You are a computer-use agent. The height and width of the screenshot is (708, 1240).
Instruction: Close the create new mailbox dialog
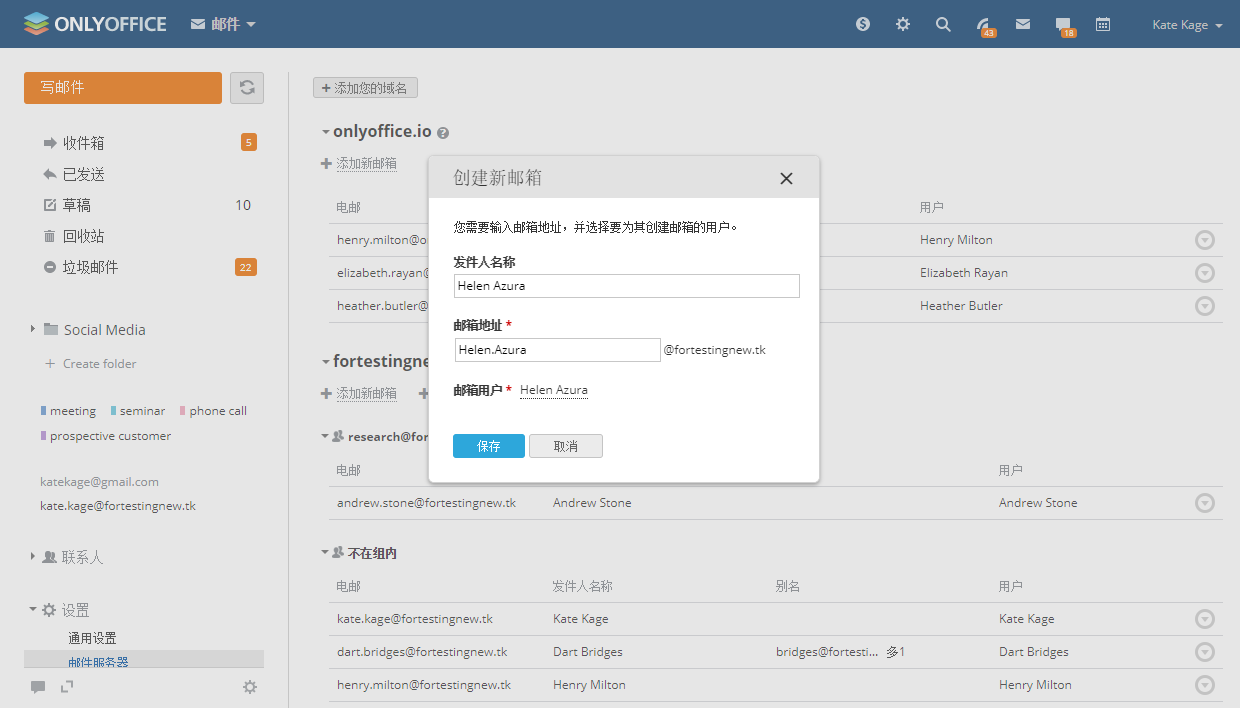pyautogui.click(x=786, y=179)
